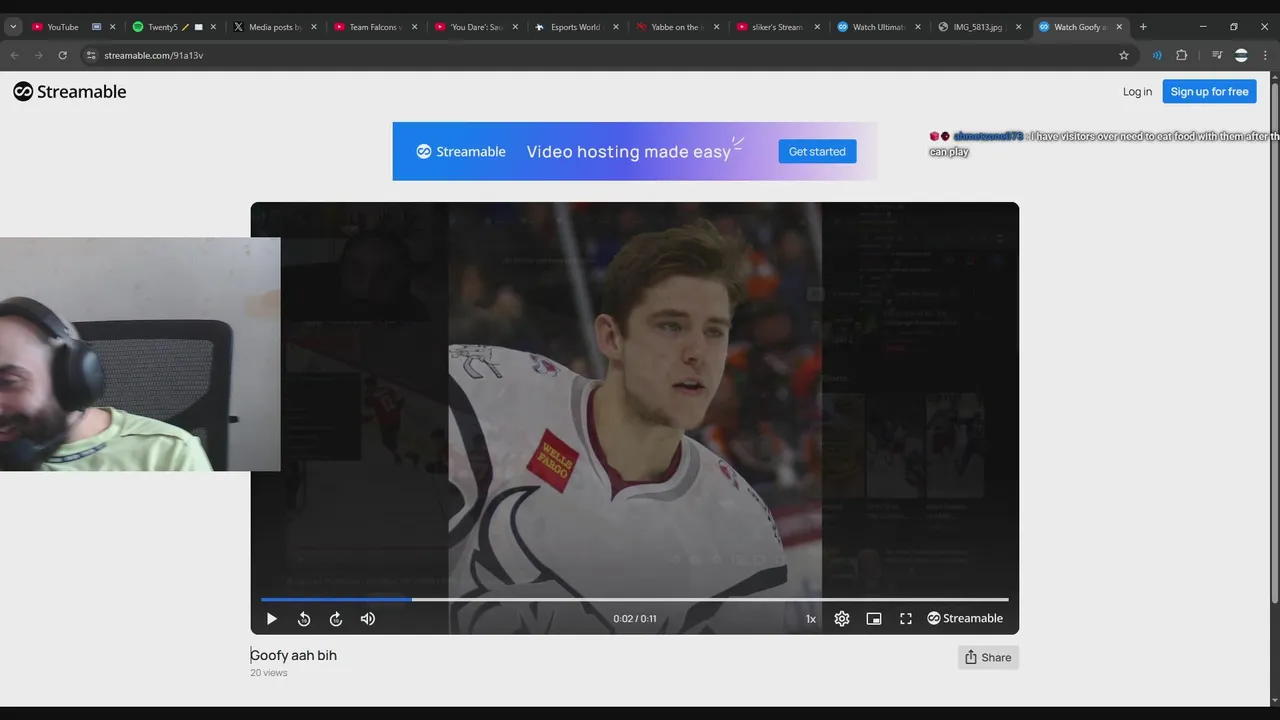The width and height of the screenshot is (1280, 720).
Task: Skip forward five seconds in video
Action: point(336,619)
